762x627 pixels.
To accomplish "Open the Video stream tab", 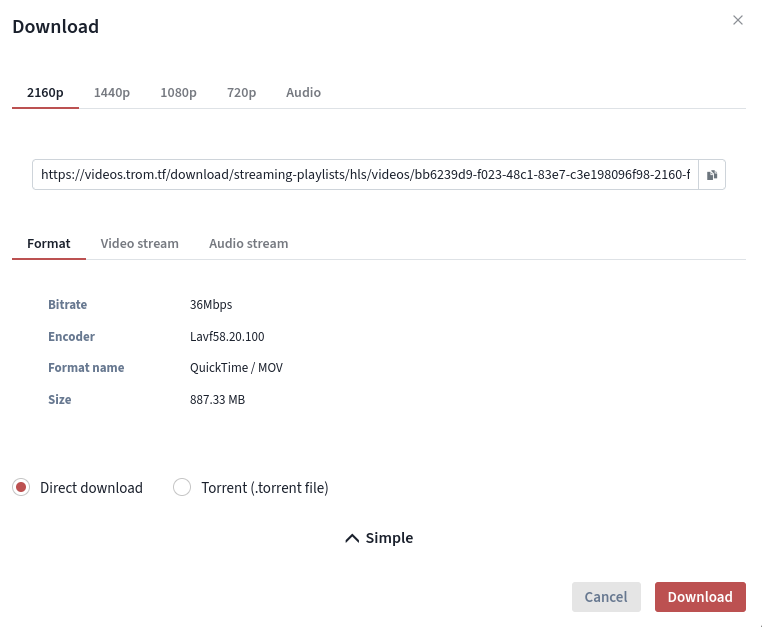I will [x=139, y=244].
